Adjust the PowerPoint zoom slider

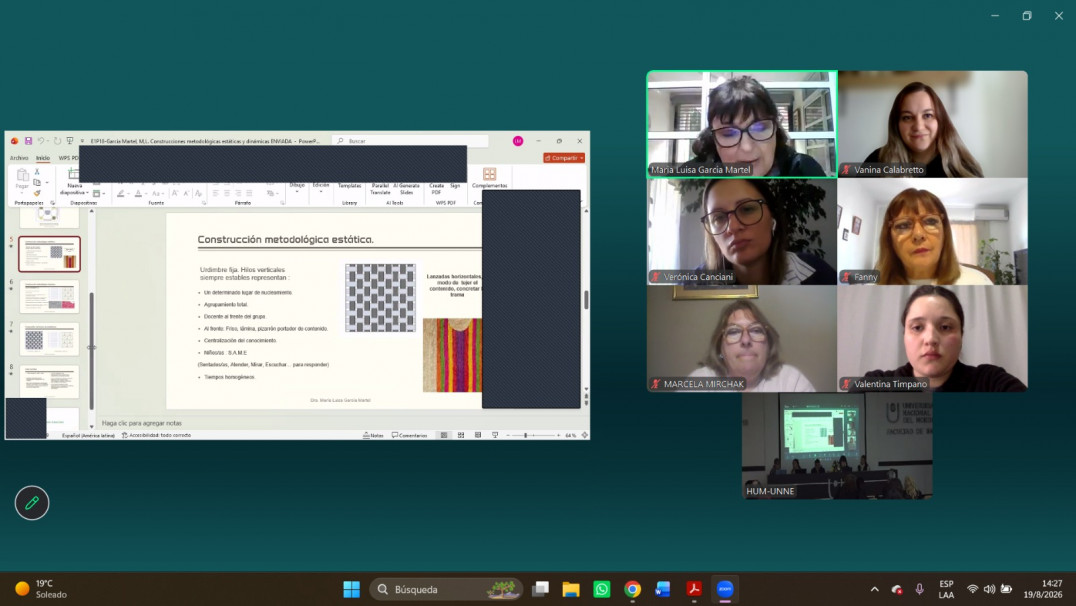(x=526, y=435)
